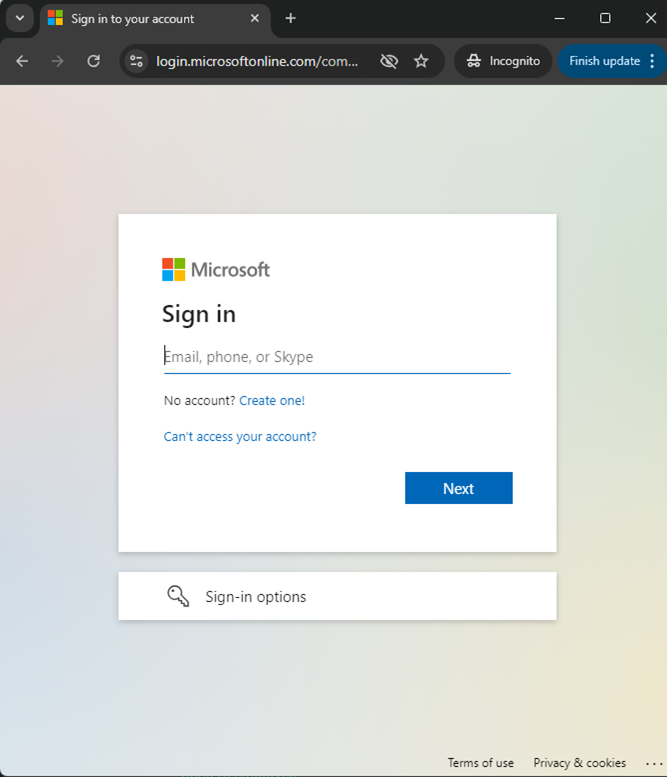Close the browser window
This screenshot has width=667, height=777.
pyautogui.click(x=651, y=18)
